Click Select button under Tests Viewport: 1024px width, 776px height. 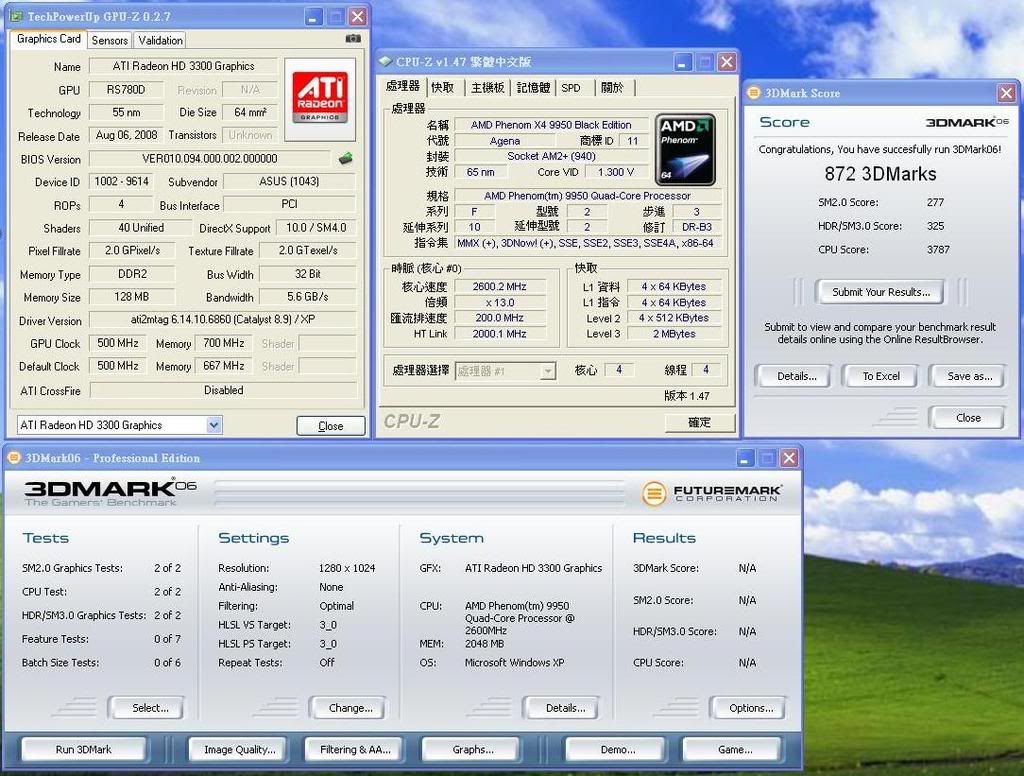click(150, 708)
